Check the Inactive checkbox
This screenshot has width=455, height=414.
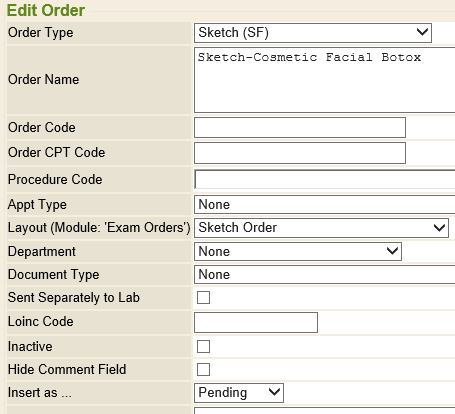click(203, 346)
